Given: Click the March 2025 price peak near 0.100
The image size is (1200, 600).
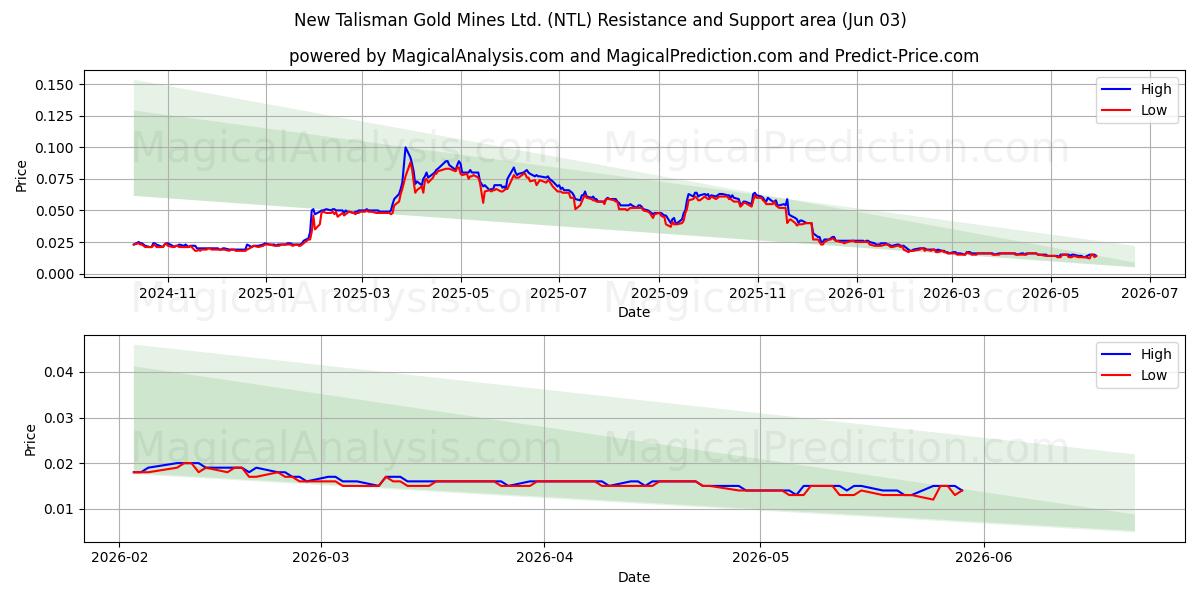Looking at the screenshot, I should click(405, 148).
